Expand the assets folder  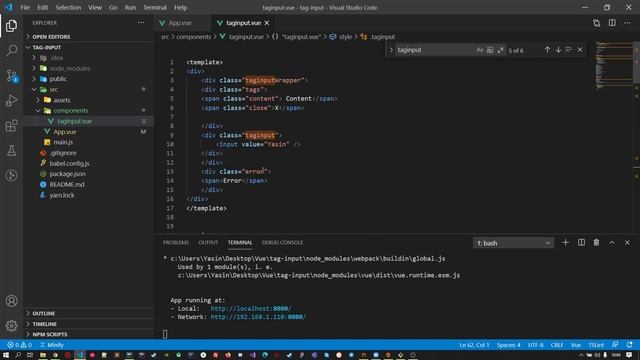click(x=62, y=100)
